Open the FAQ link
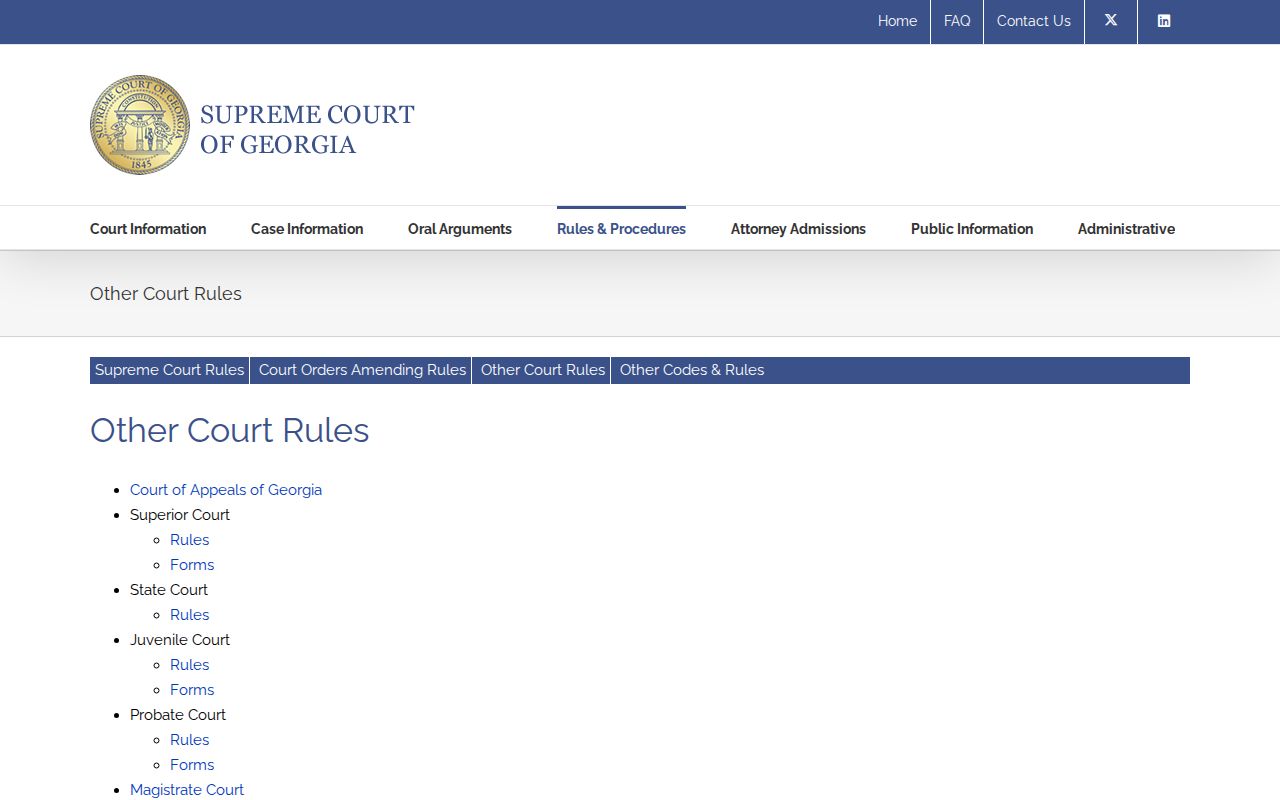1280x800 pixels. [957, 21]
